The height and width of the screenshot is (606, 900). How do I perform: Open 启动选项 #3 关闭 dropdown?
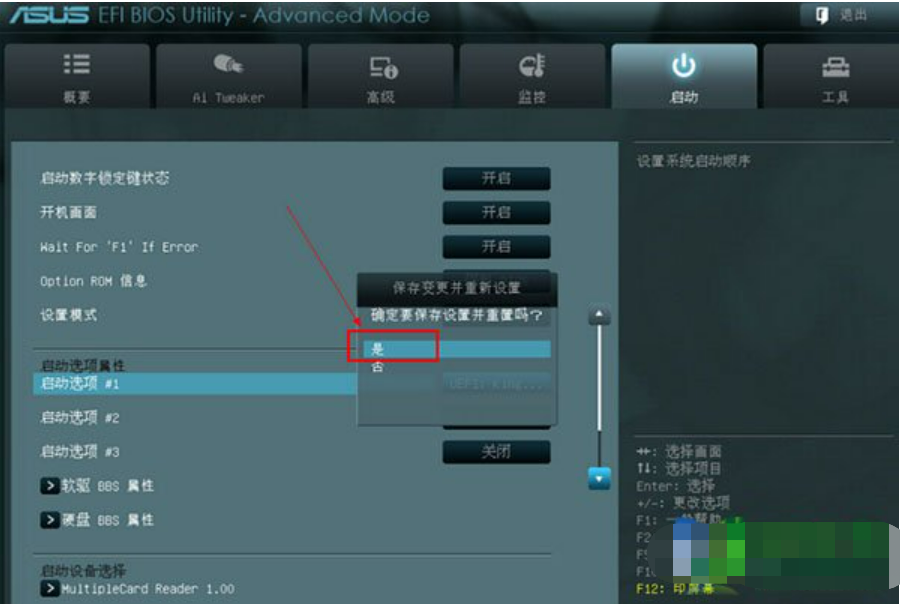point(496,452)
